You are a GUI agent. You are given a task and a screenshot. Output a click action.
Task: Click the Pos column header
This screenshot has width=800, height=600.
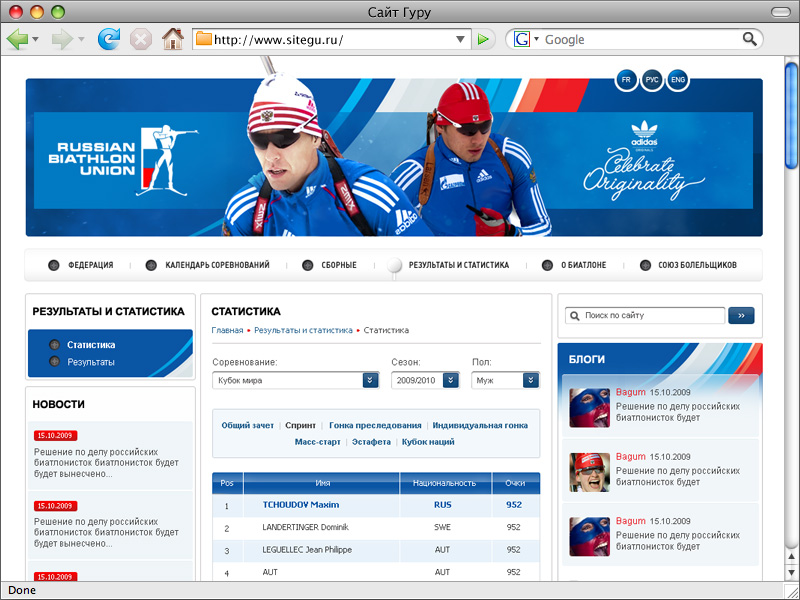pos(227,483)
